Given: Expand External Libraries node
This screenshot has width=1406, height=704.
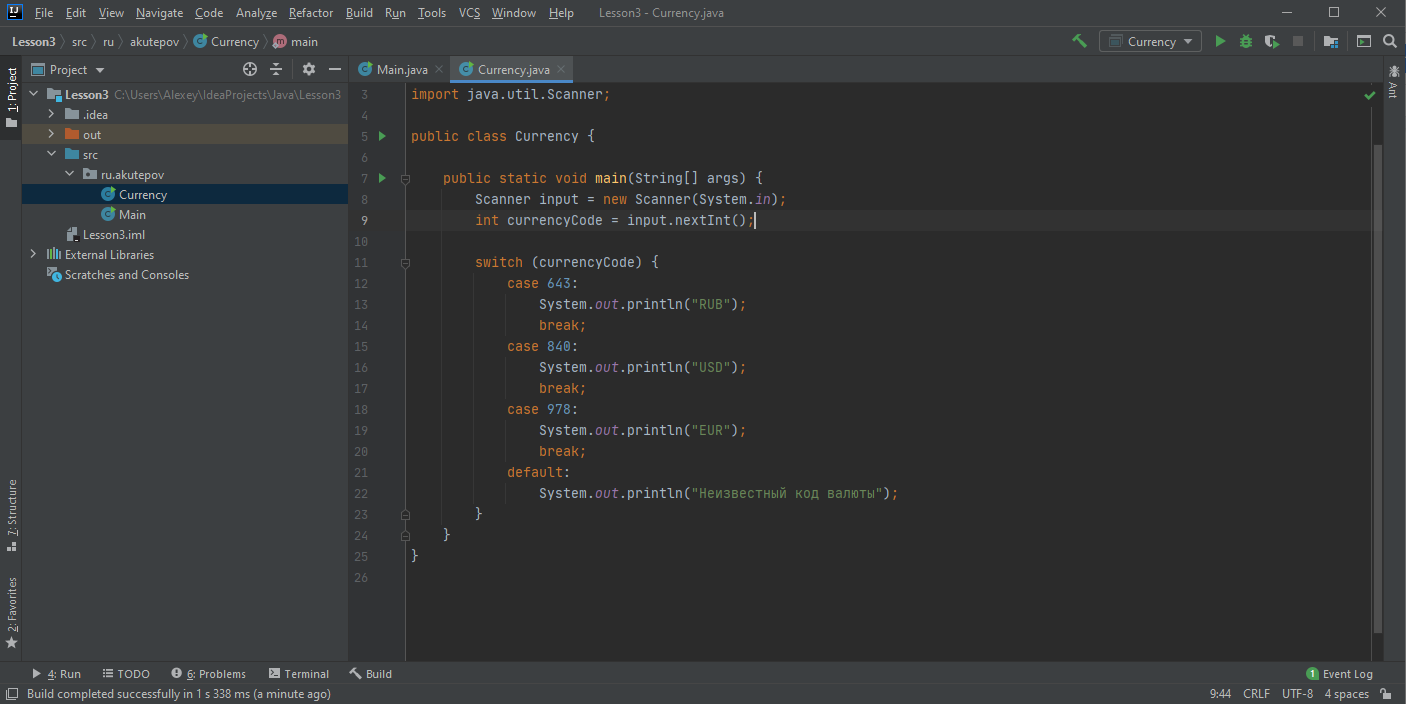Looking at the screenshot, I should tap(33, 254).
